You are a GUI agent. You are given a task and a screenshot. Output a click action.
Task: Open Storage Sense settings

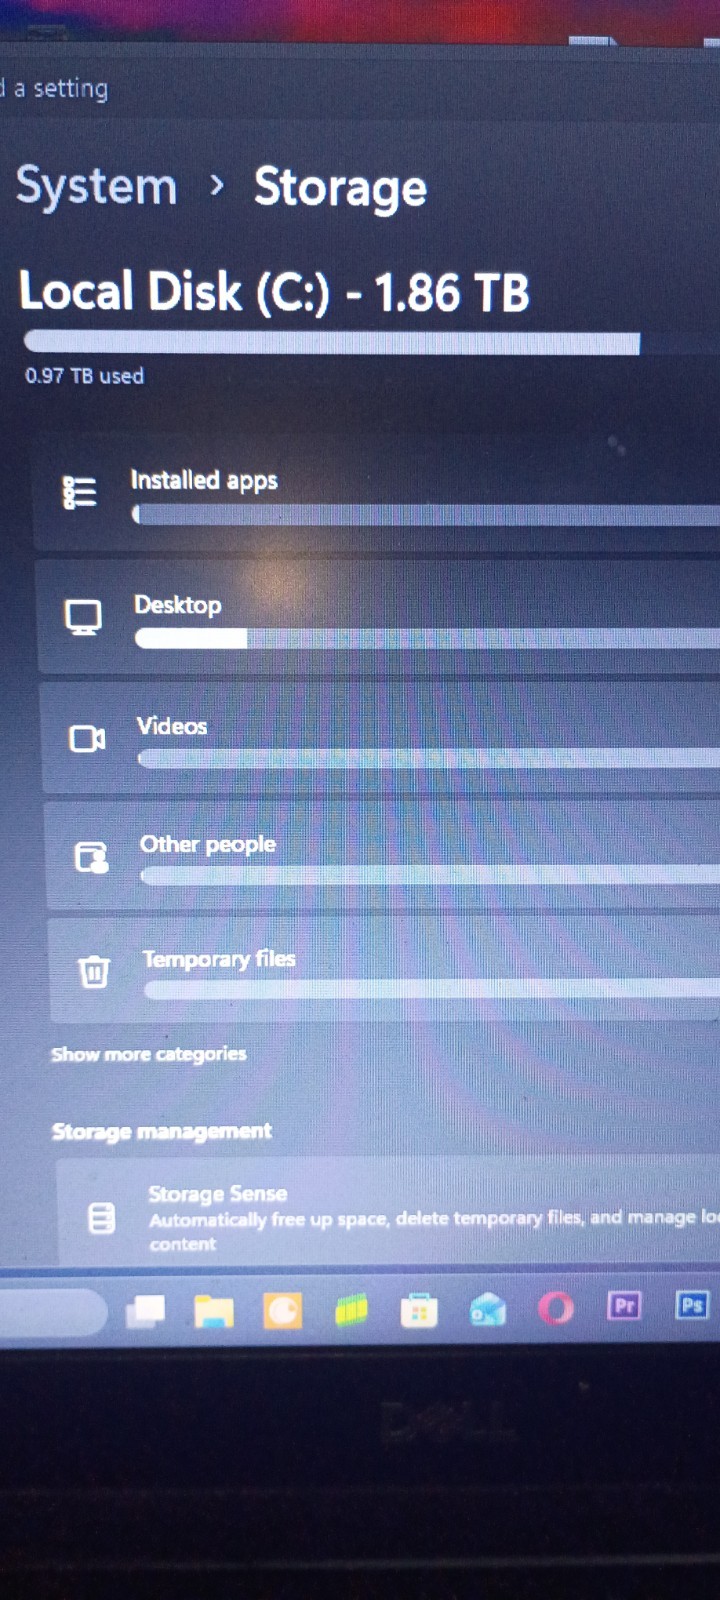click(x=390, y=1212)
